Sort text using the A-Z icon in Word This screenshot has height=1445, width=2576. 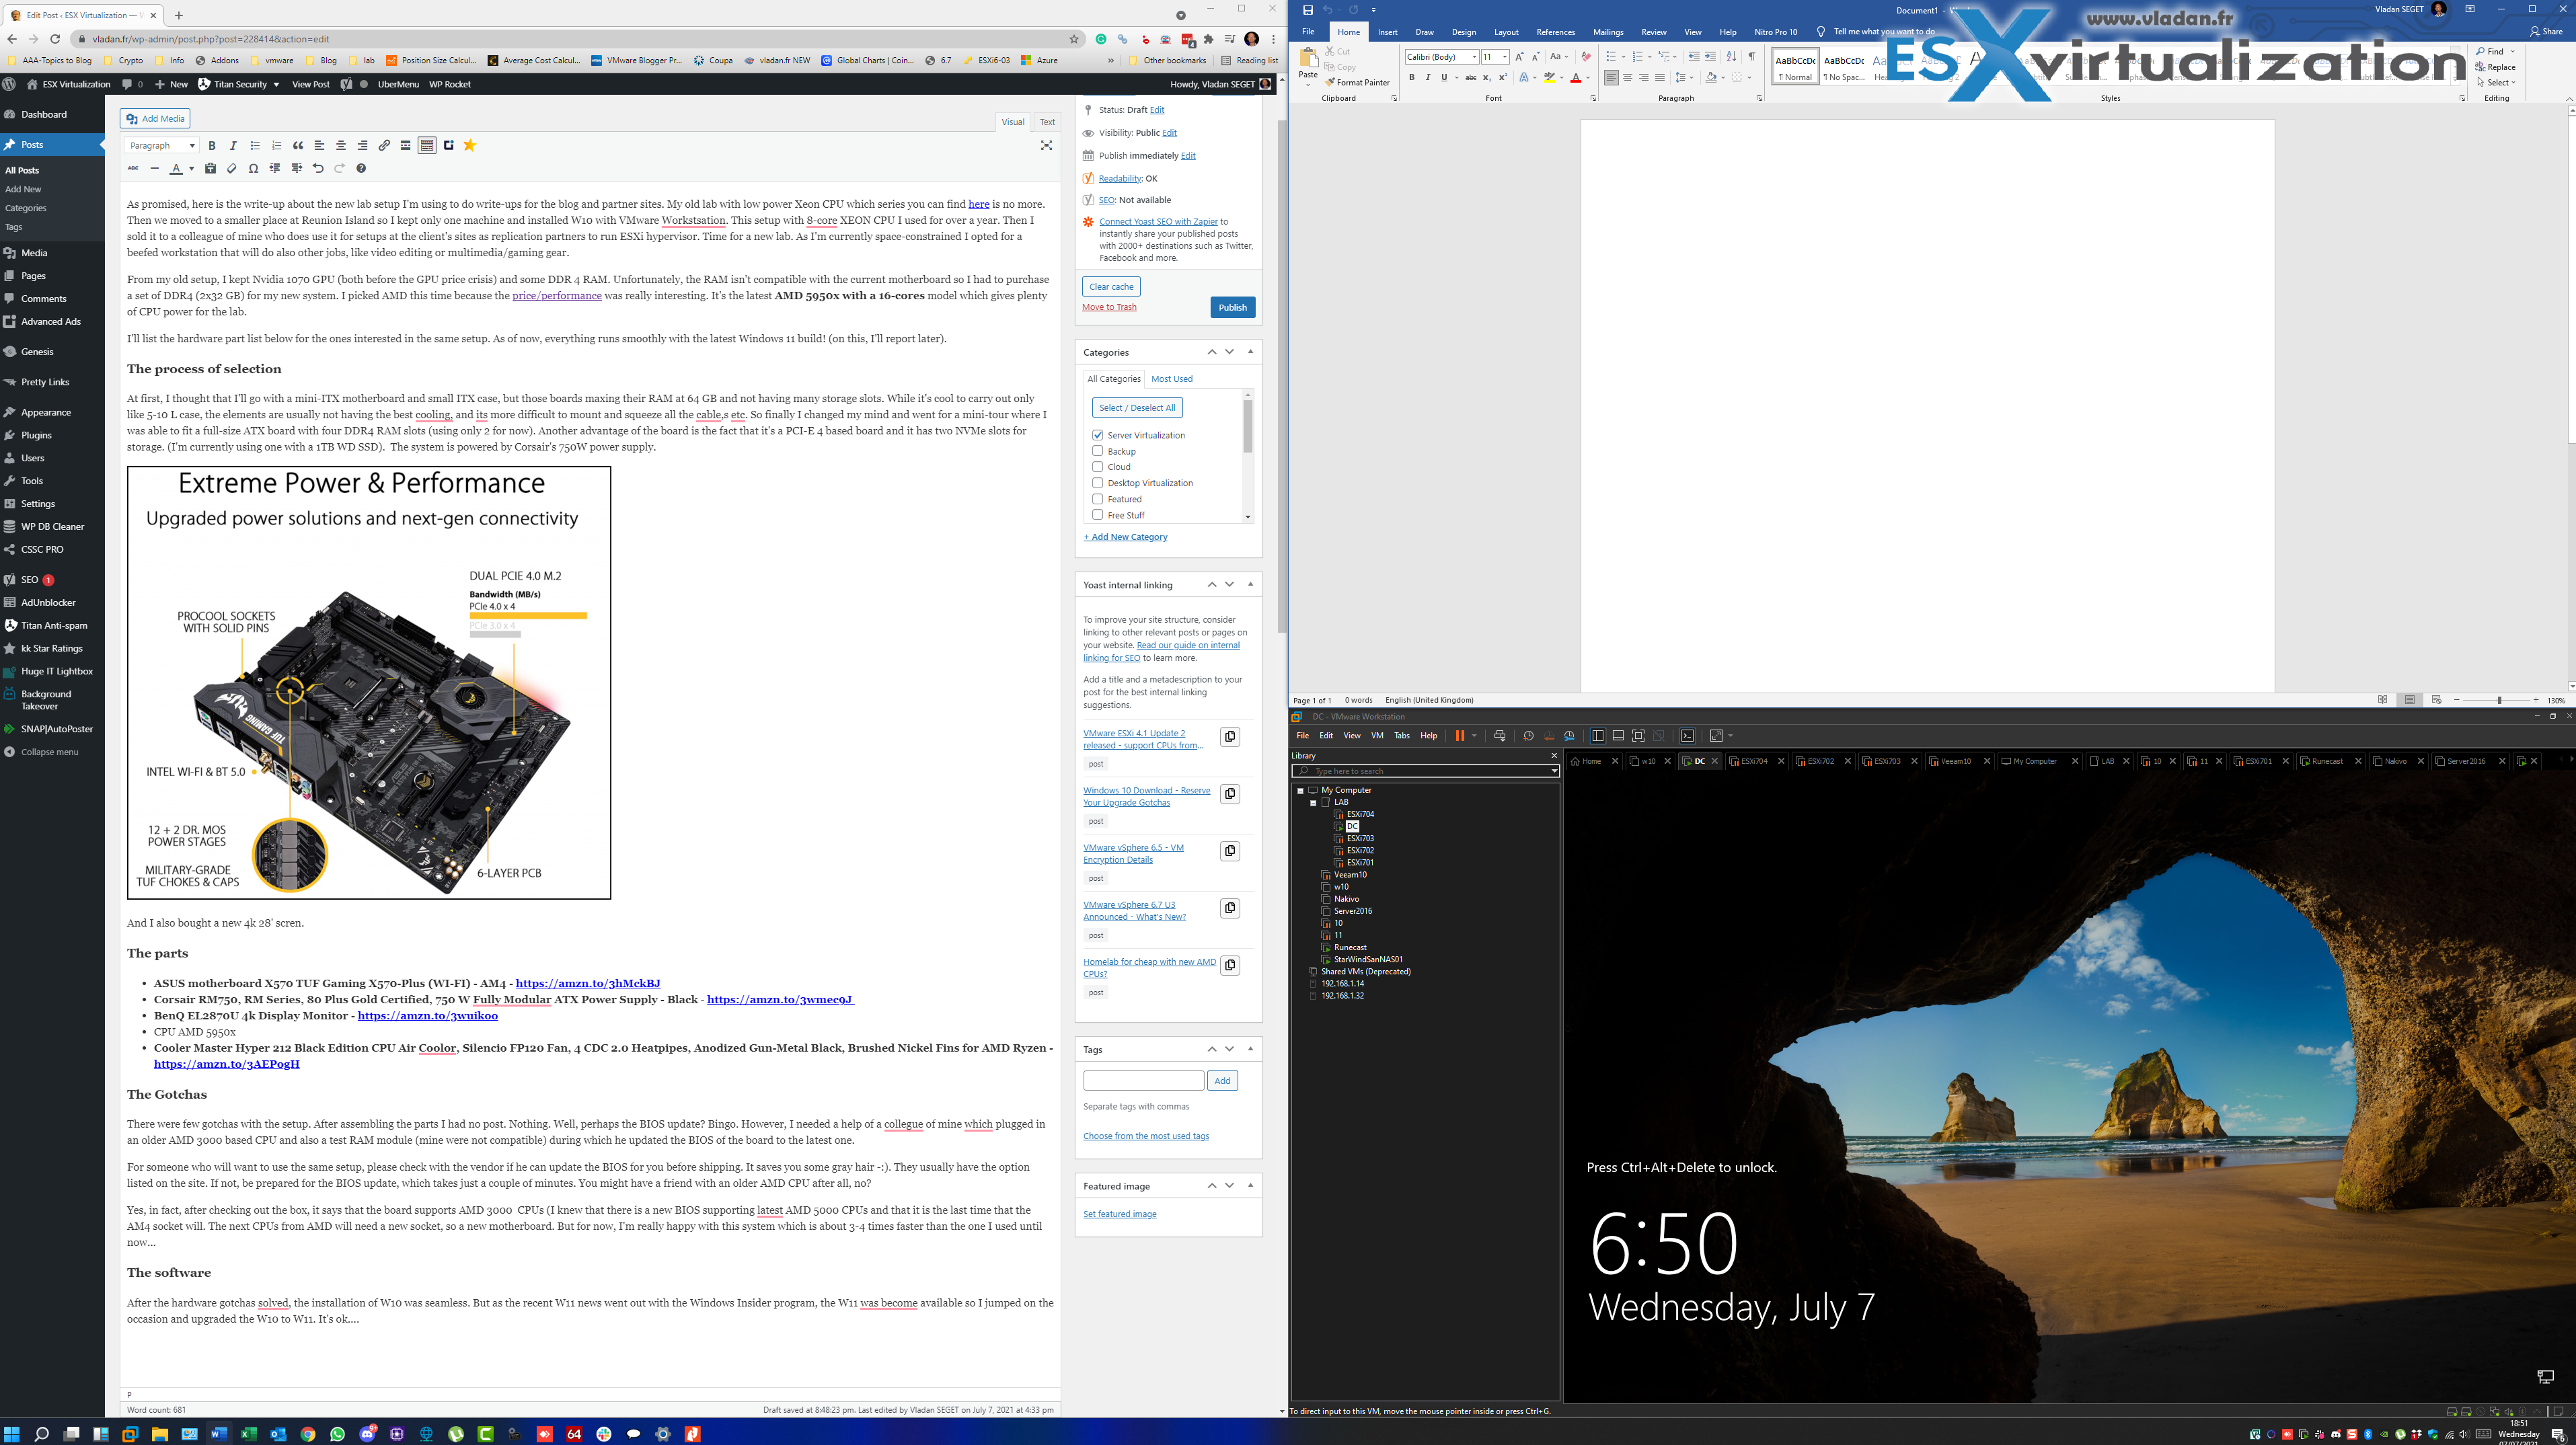tap(1731, 57)
